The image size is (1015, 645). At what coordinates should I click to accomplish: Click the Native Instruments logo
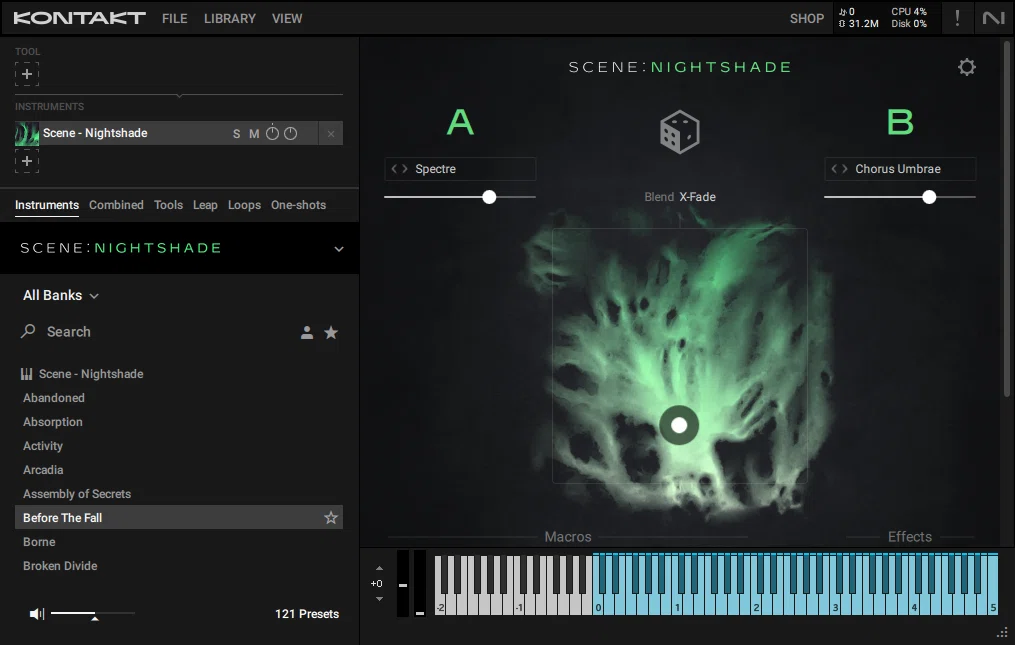pyautogui.click(x=994, y=18)
